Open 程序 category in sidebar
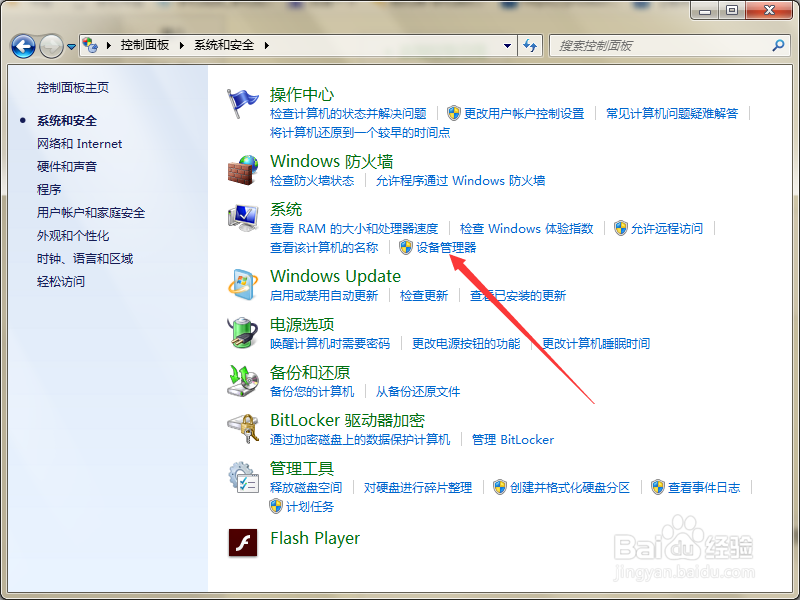 click(49, 190)
